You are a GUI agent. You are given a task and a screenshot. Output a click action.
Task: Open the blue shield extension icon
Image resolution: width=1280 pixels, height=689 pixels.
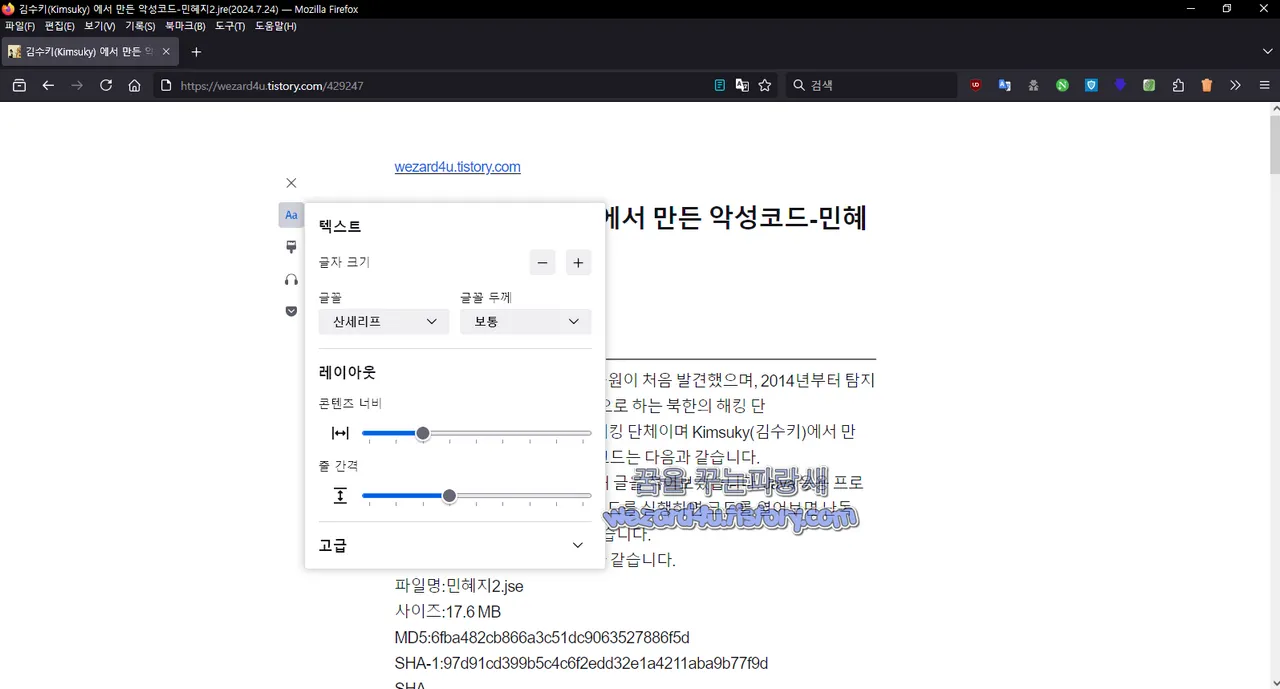click(1091, 86)
